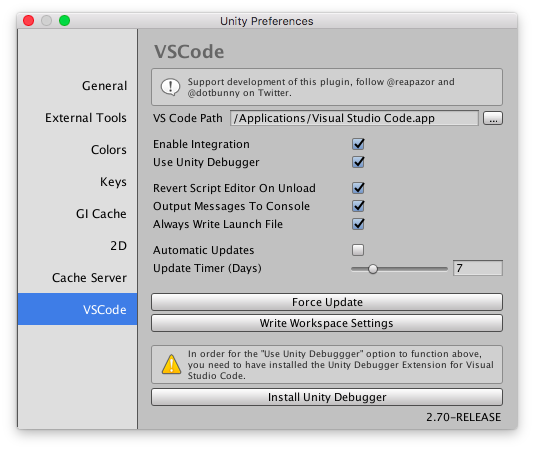
Task: Toggle the Use Unity Debugger checkbox
Action: click(x=358, y=162)
